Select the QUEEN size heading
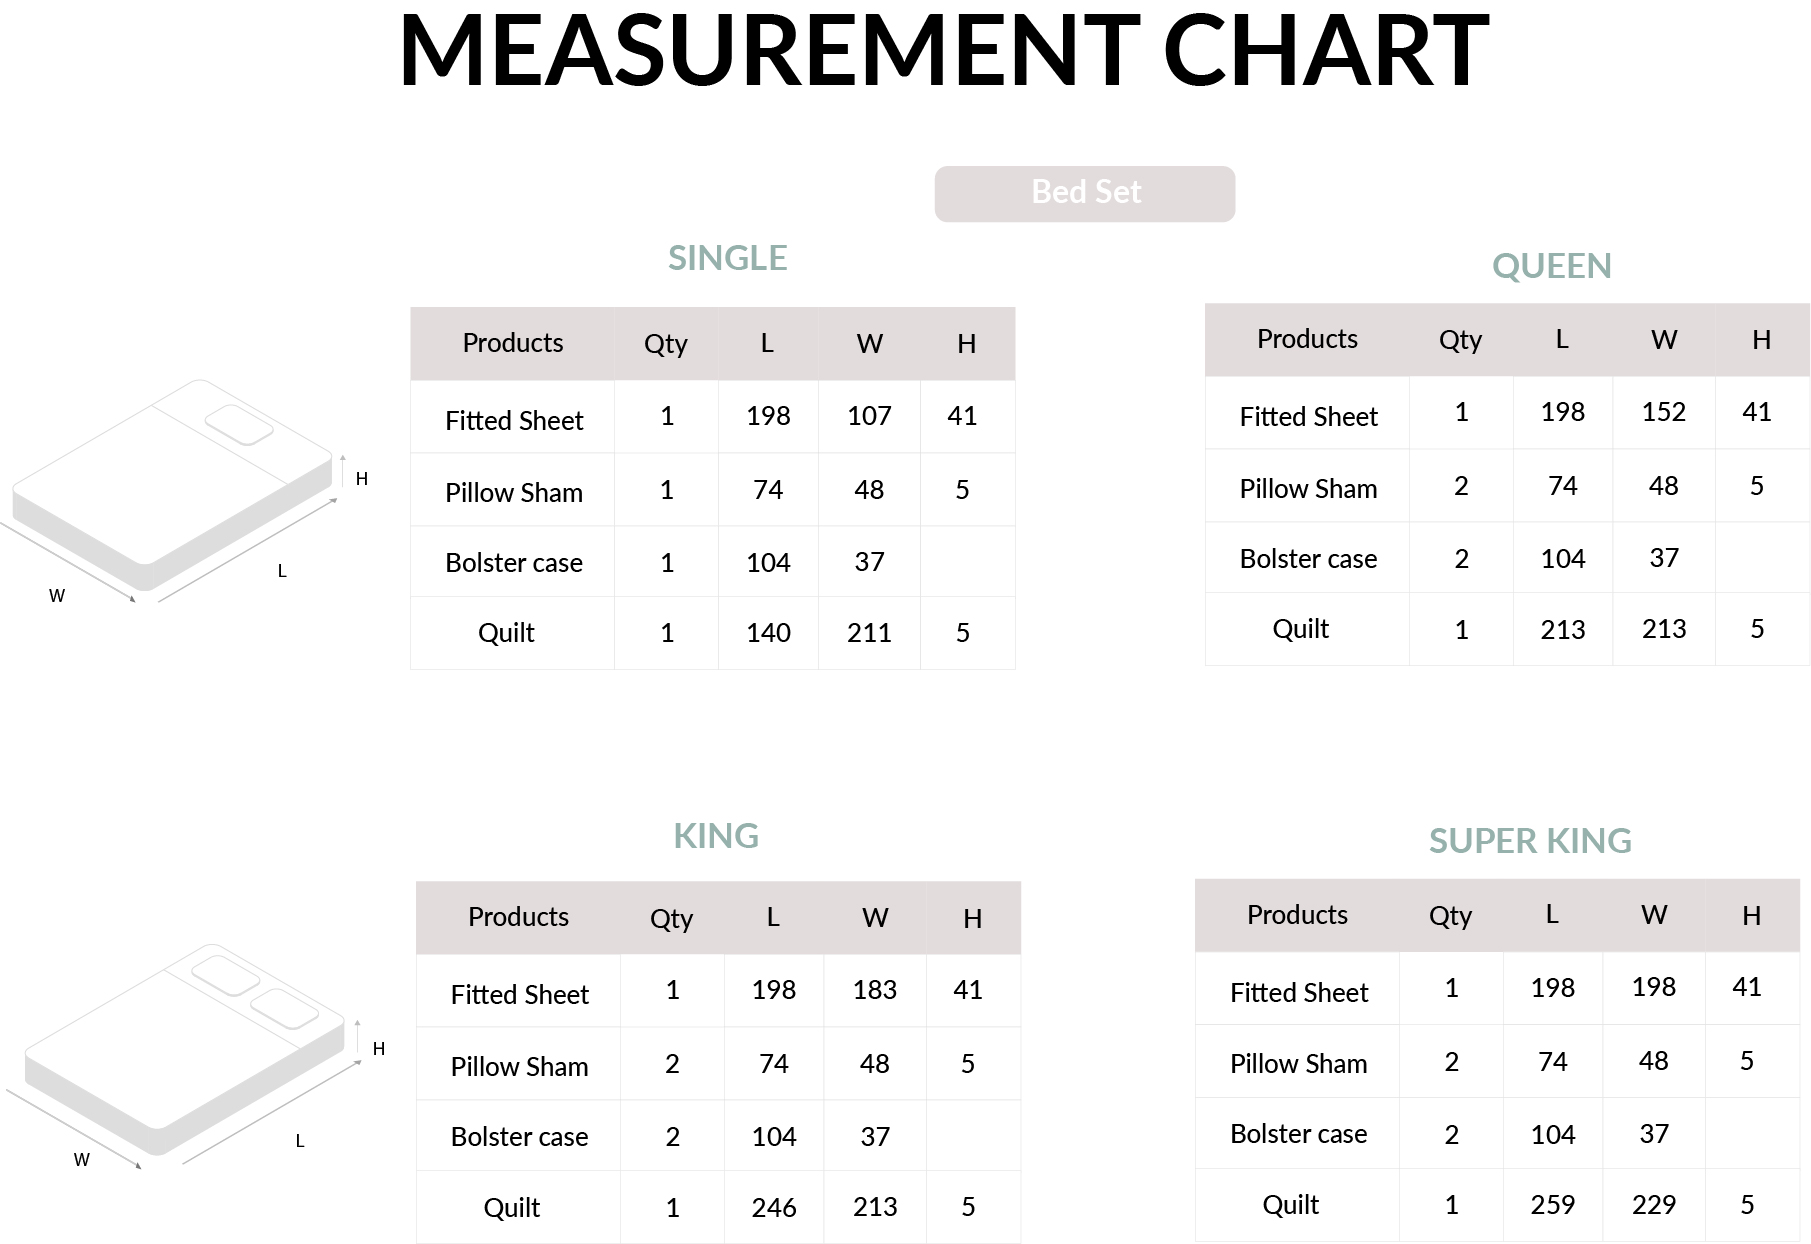 [1551, 266]
